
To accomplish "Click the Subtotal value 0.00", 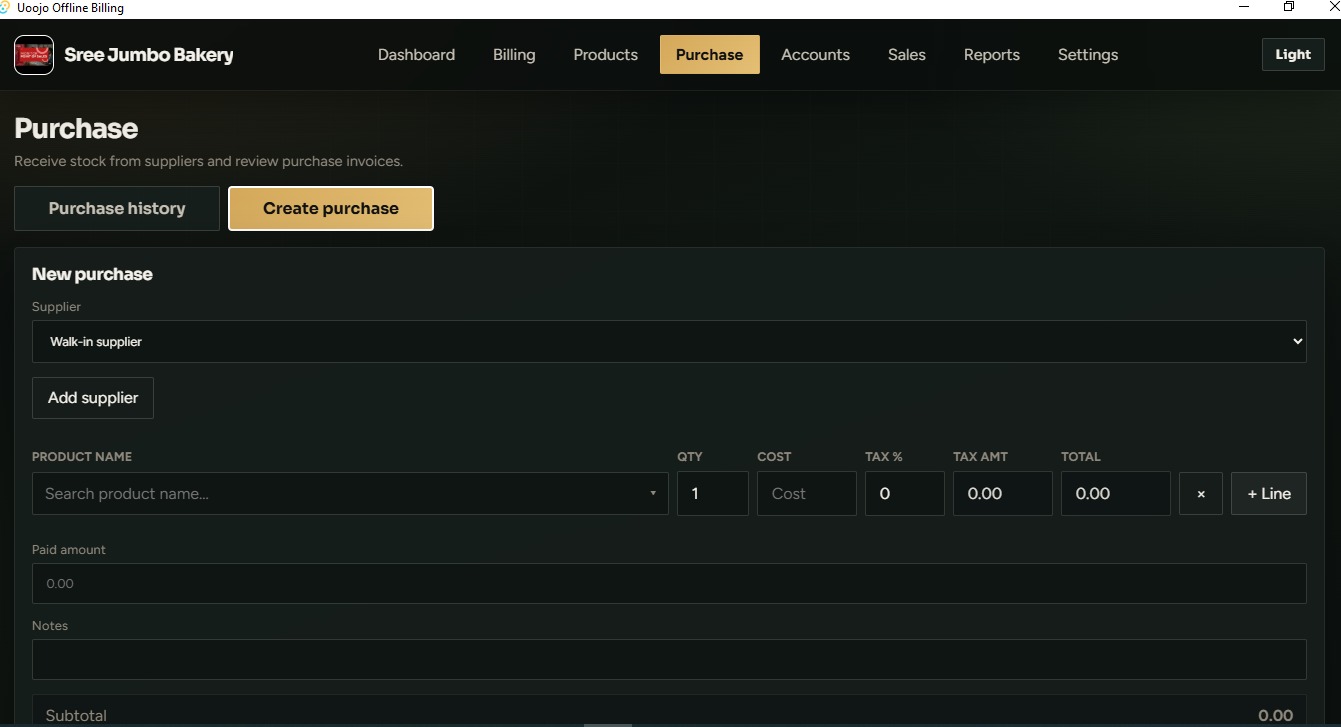I will point(1276,716).
